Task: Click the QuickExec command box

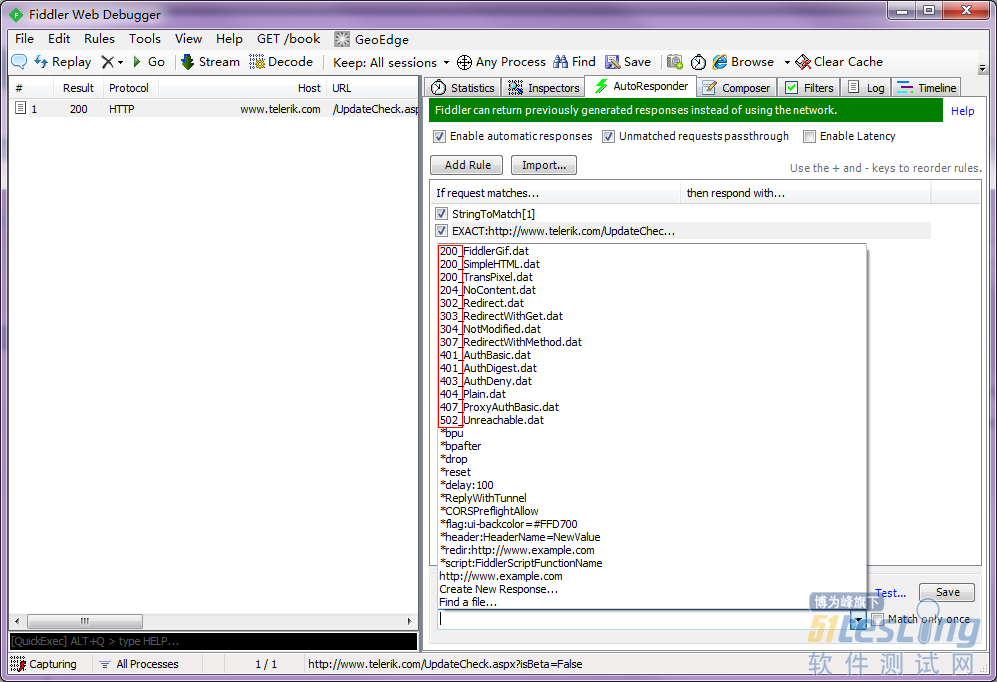Action: pos(214,641)
